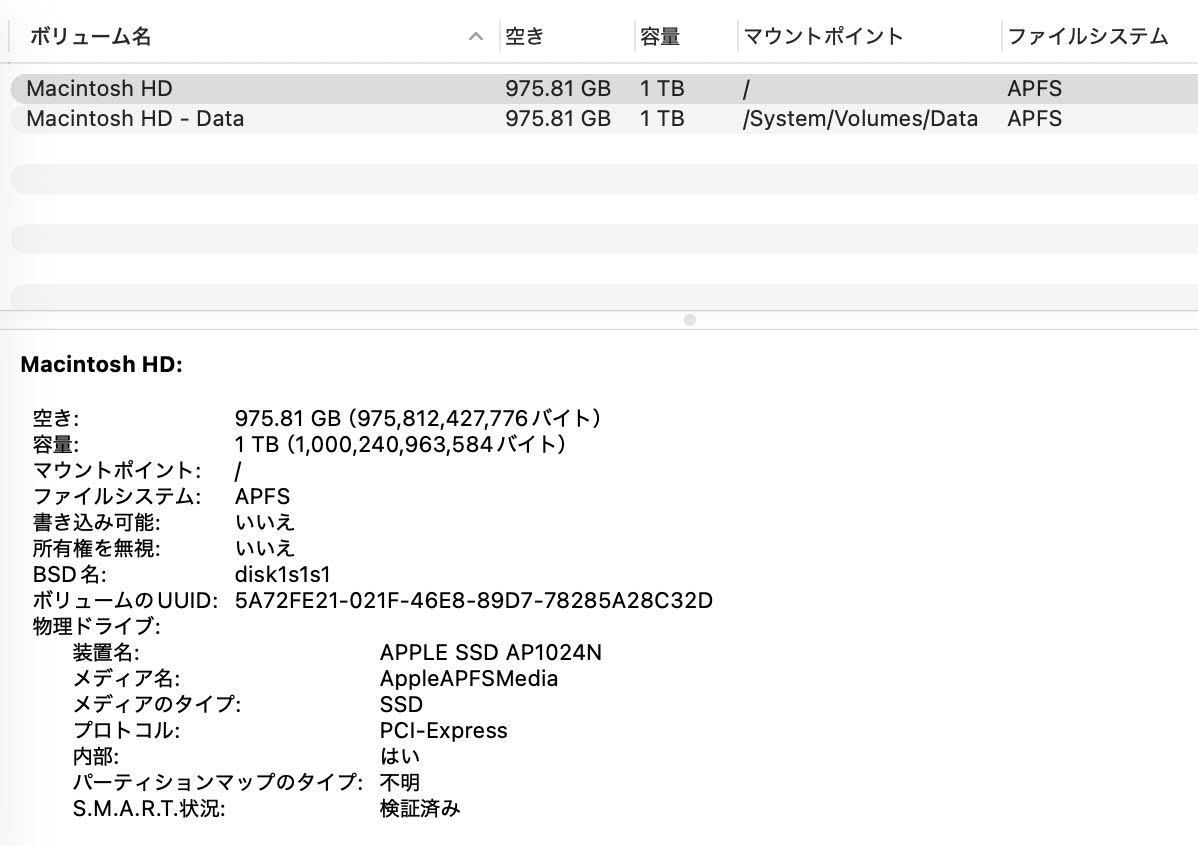
Task: Click the ファイルシステム column header
Action: pyautogui.click(x=1088, y=37)
